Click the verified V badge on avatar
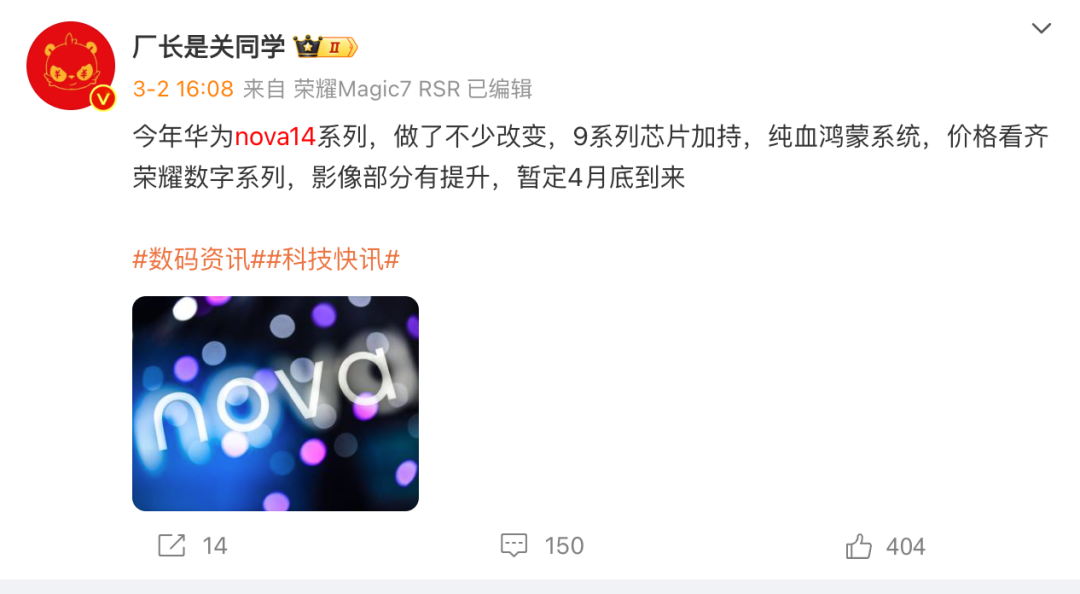This screenshot has height=594, width=1080. coord(103,99)
